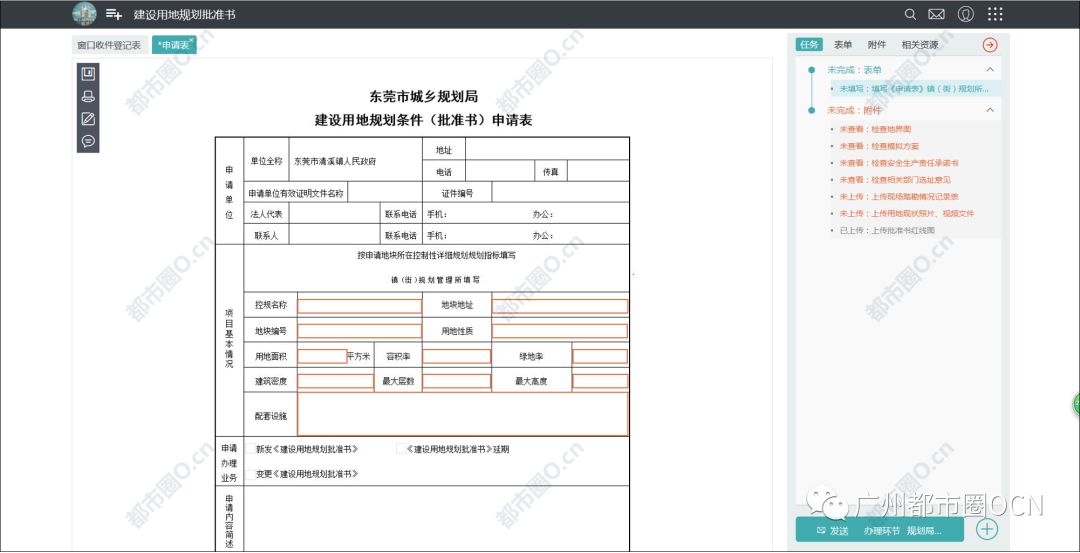Click the 用地面积 input field

(x=322, y=356)
